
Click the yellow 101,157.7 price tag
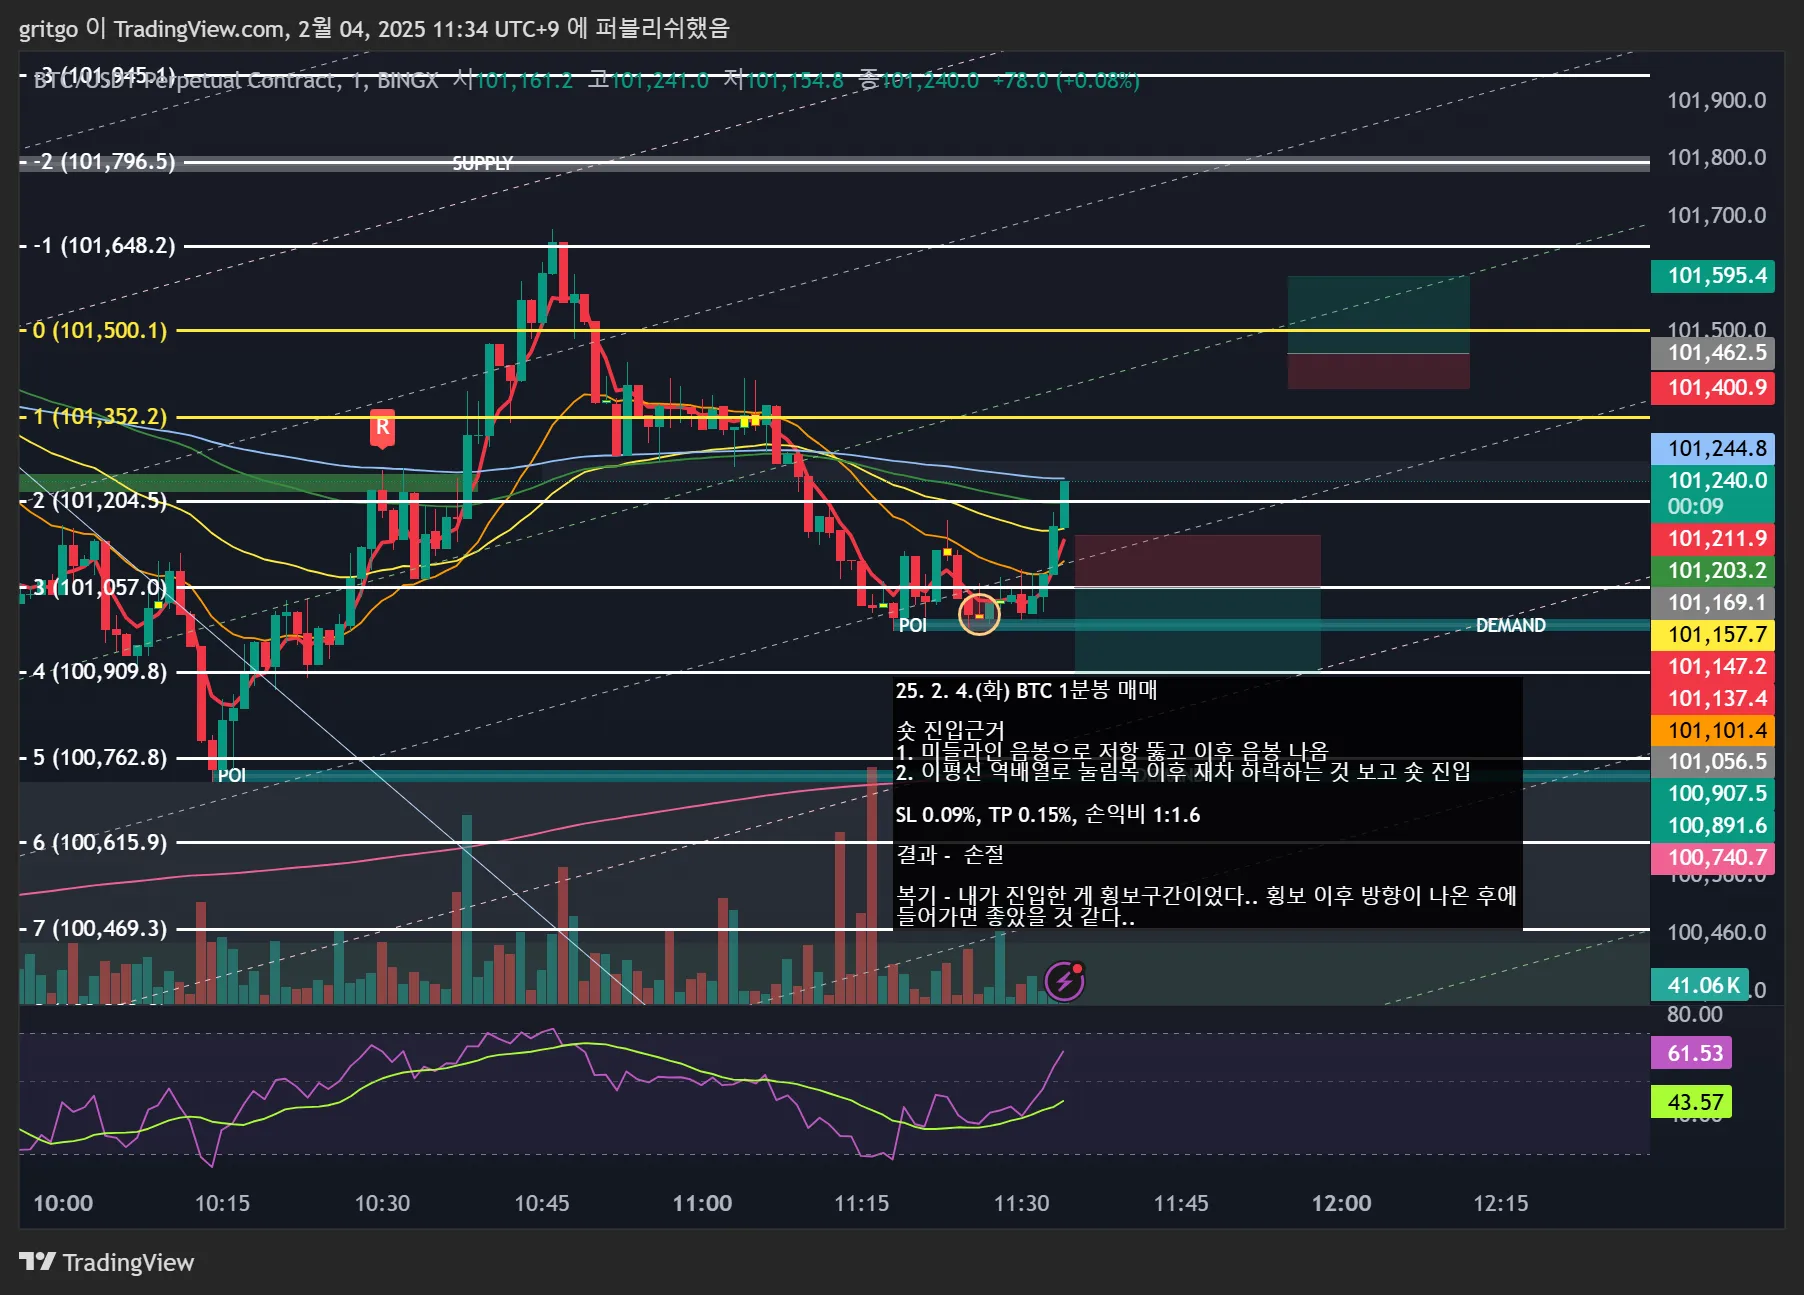click(1713, 634)
